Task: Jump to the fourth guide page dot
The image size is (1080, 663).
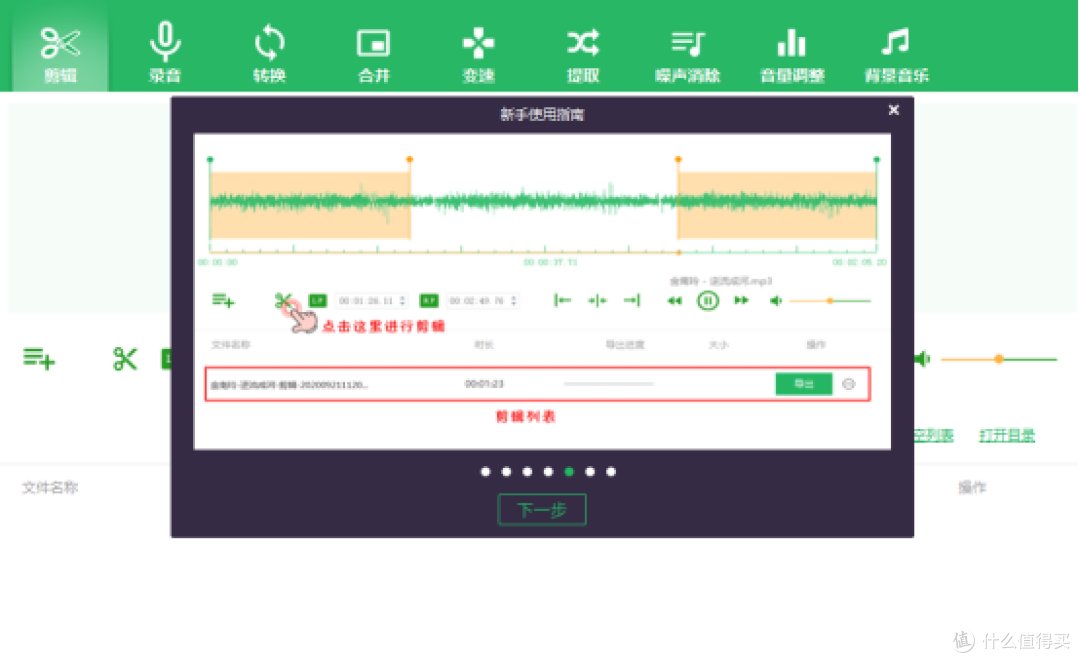Action: (x=548, y=472)
